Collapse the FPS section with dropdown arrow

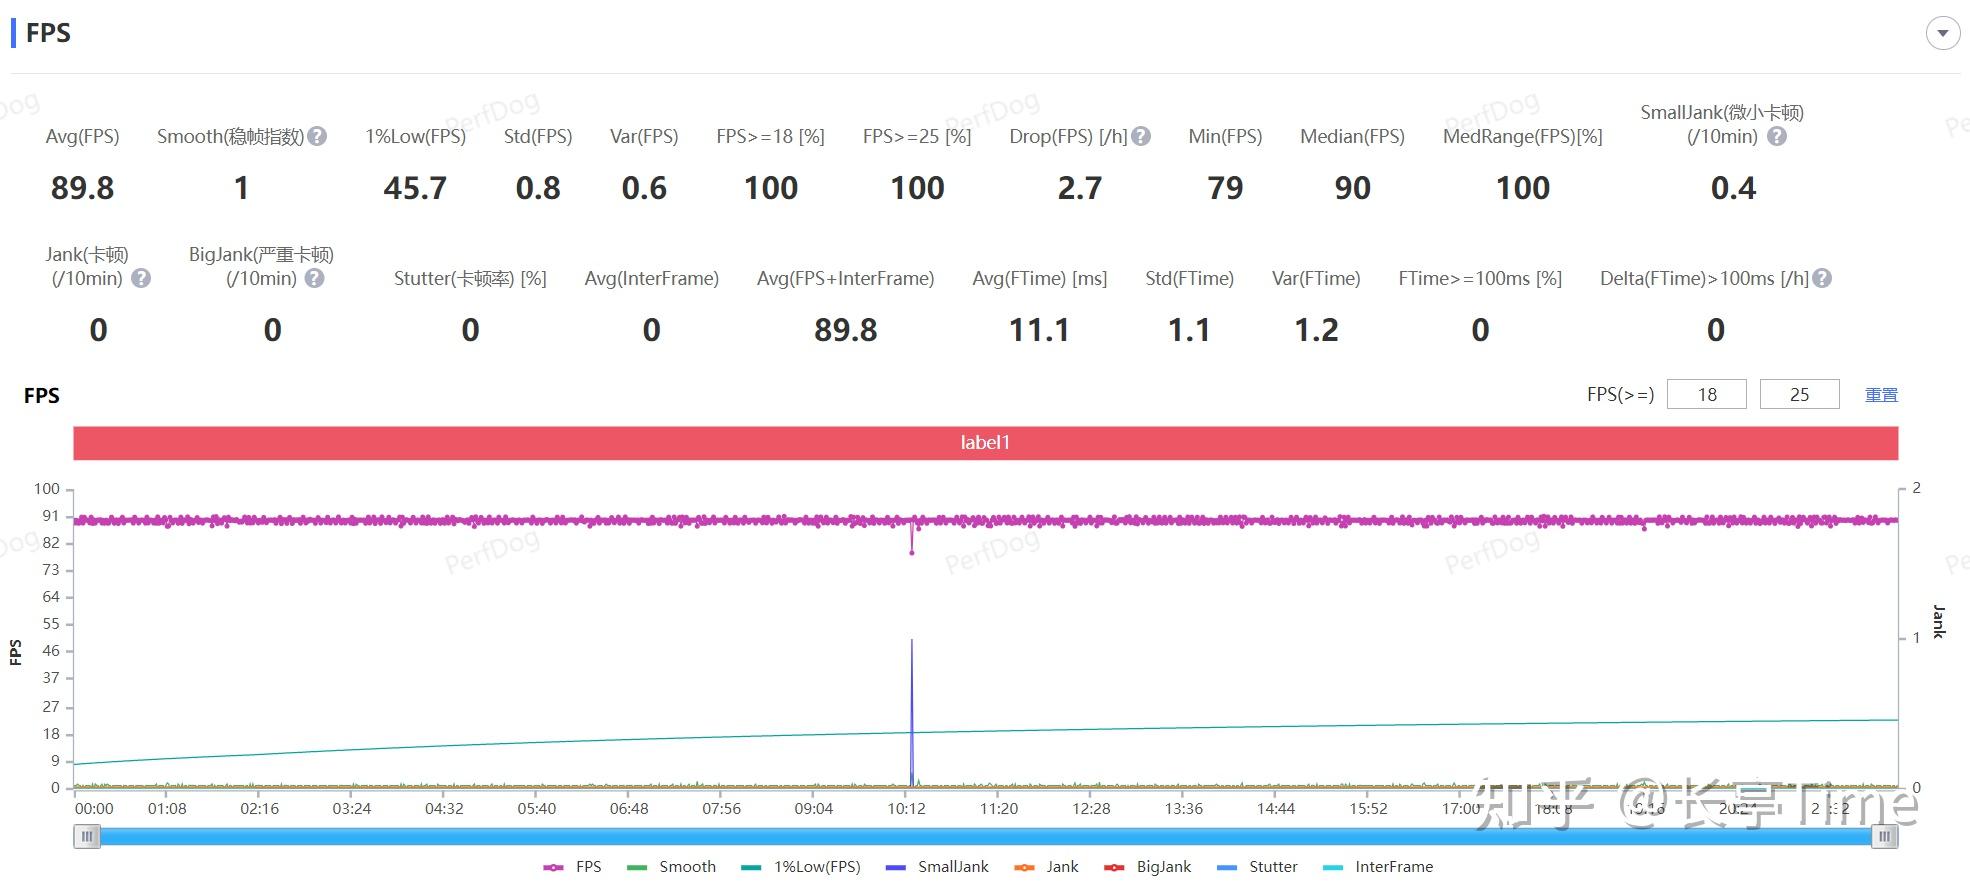pyautogui.click(x=1942, y=33)
